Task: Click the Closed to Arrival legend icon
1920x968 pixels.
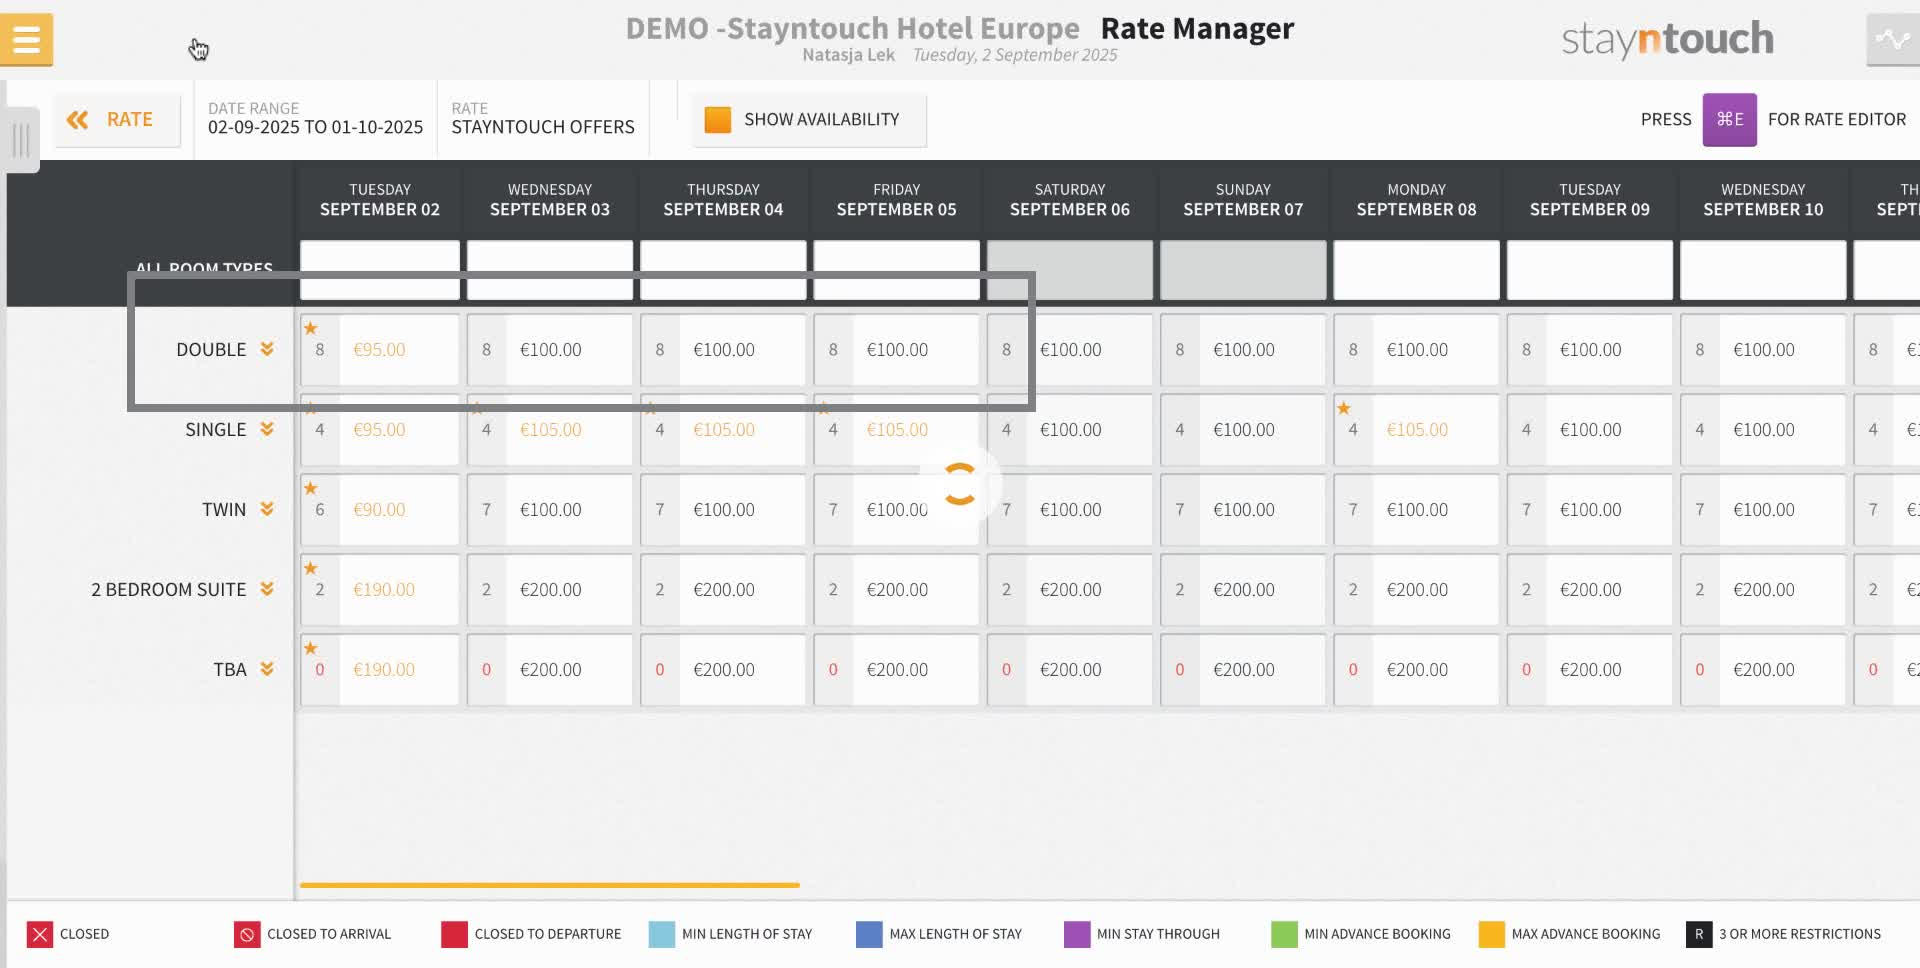Action: pyautogui.click(x=246, y=934)
